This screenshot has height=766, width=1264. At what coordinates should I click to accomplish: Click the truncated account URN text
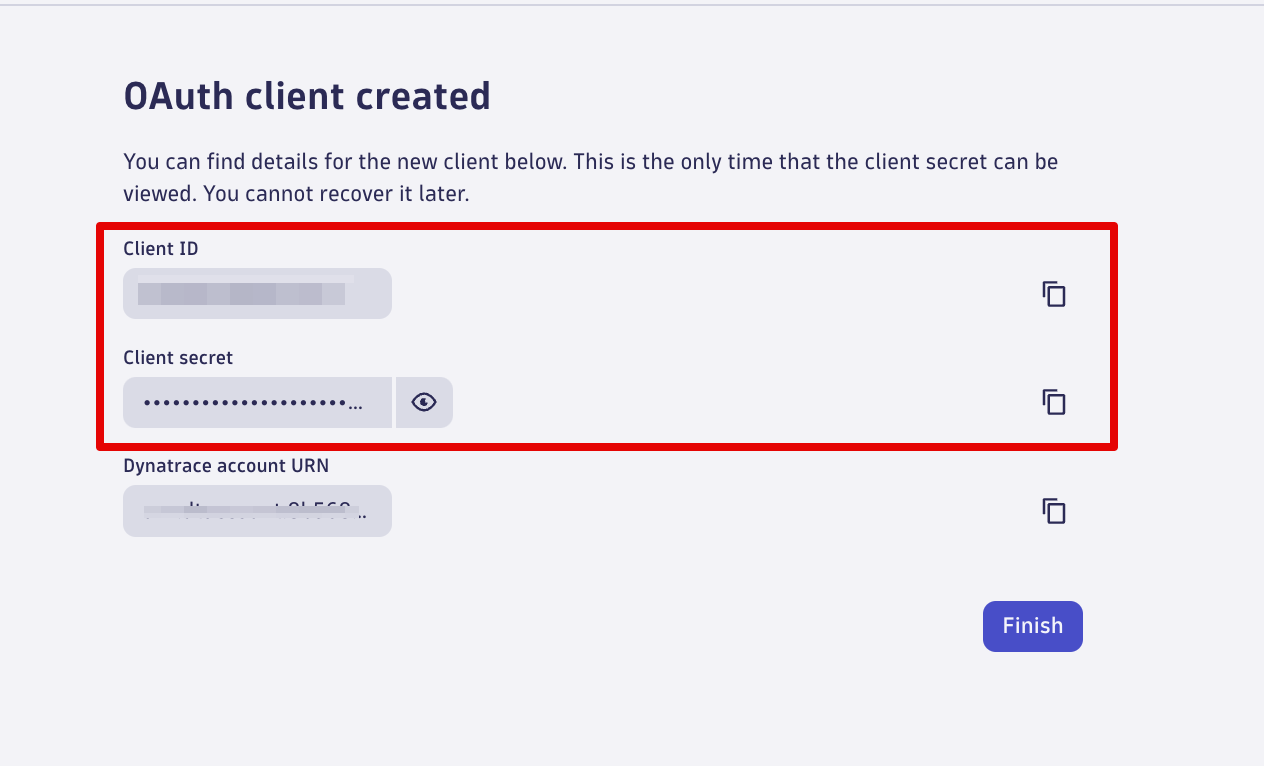click(255, 512)
